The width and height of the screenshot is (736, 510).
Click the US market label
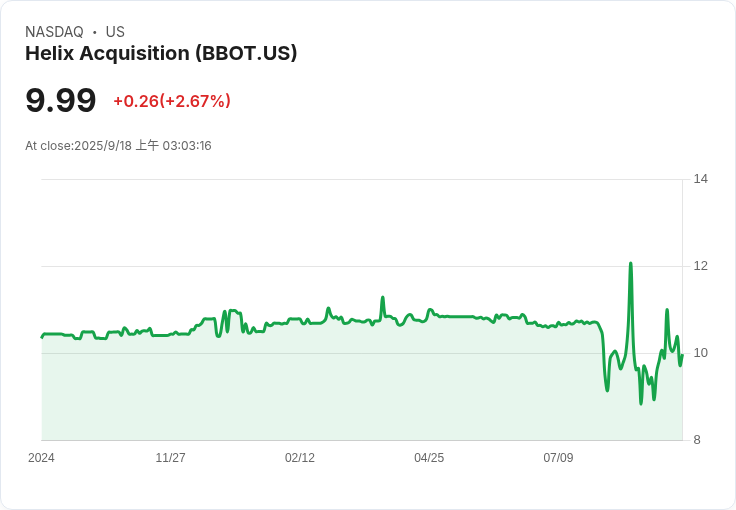coord(115,32)
